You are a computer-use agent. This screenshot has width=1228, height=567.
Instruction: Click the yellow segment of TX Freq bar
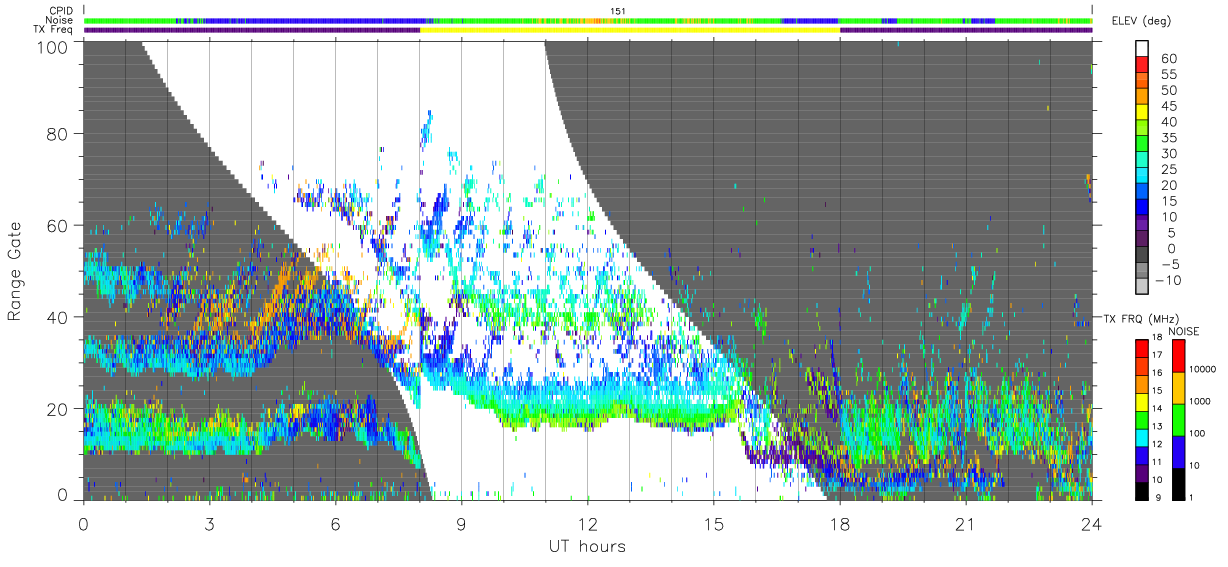tap(630, 30)
